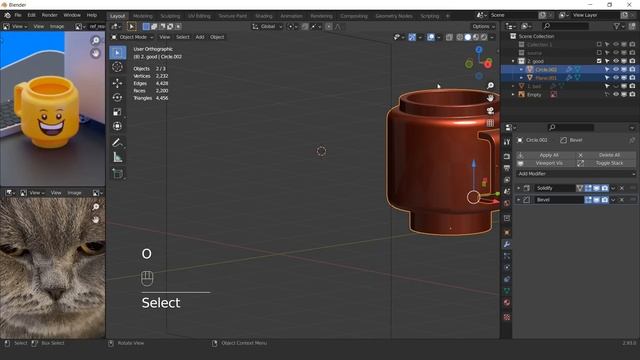The height and width of the screenshot is (360, 640).
Task: Click the pan hand in the cat image editor
Action: click(x=96, y=220)
